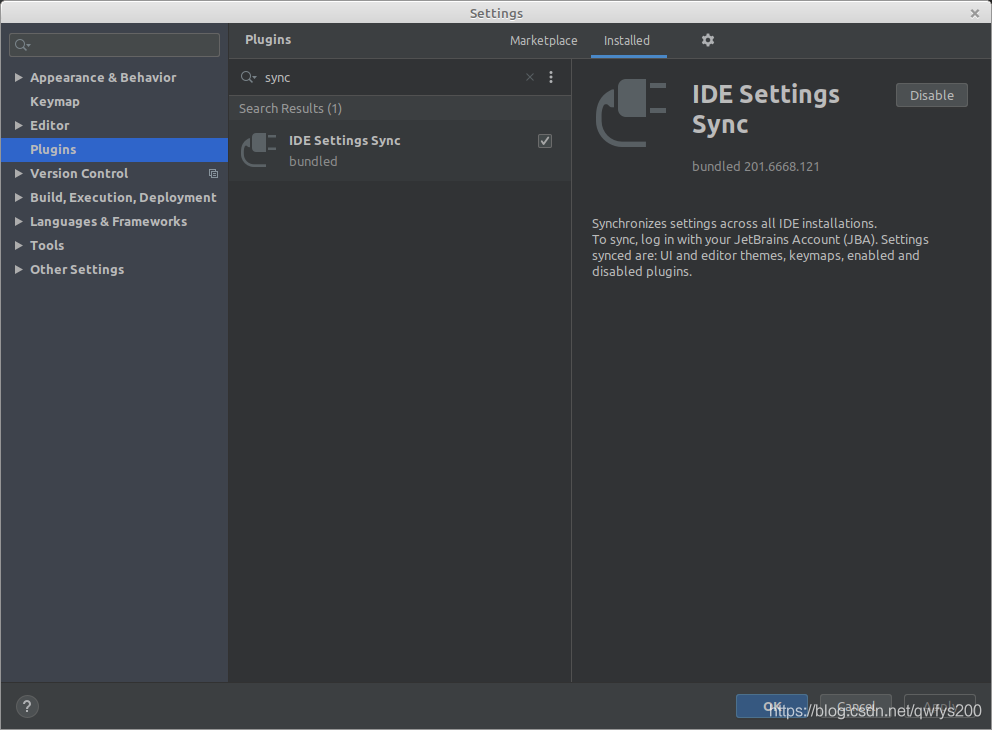Click the Appearance & Behavior label
Viewport: 992px width, 730px height.
[x=103, y=77]
